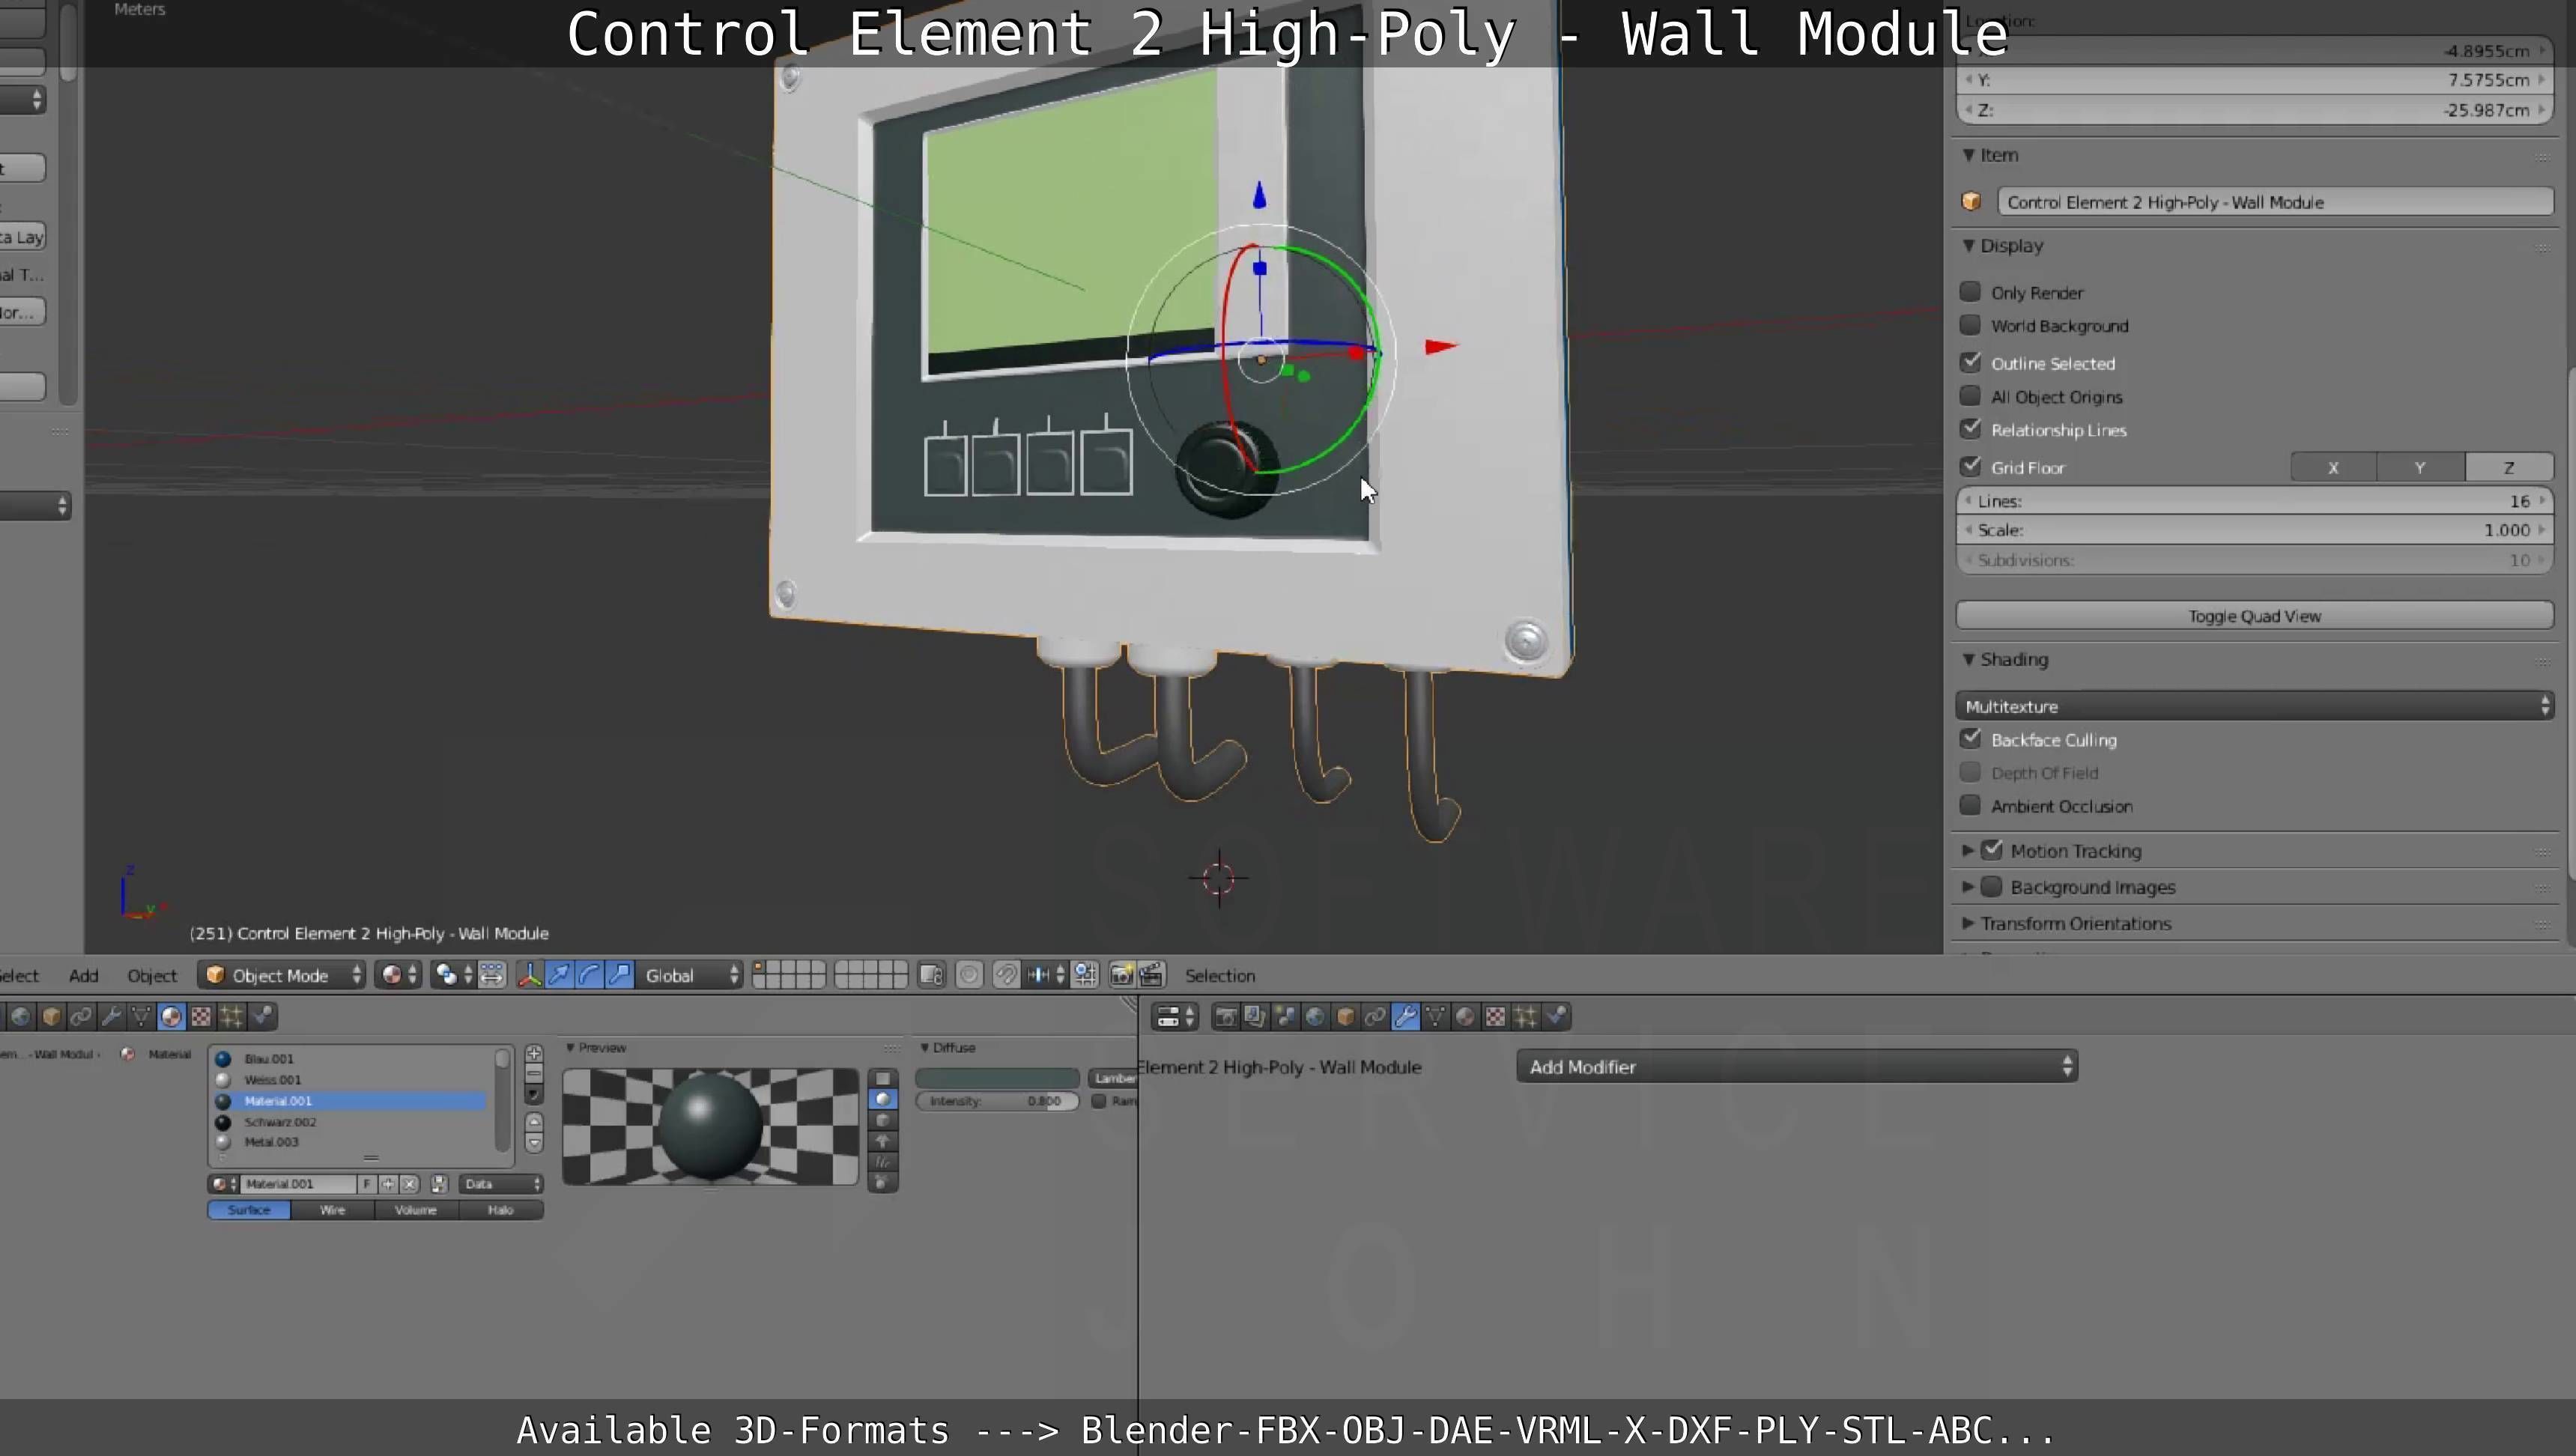Switch preview to flat plane icon

coord(882,1079)
